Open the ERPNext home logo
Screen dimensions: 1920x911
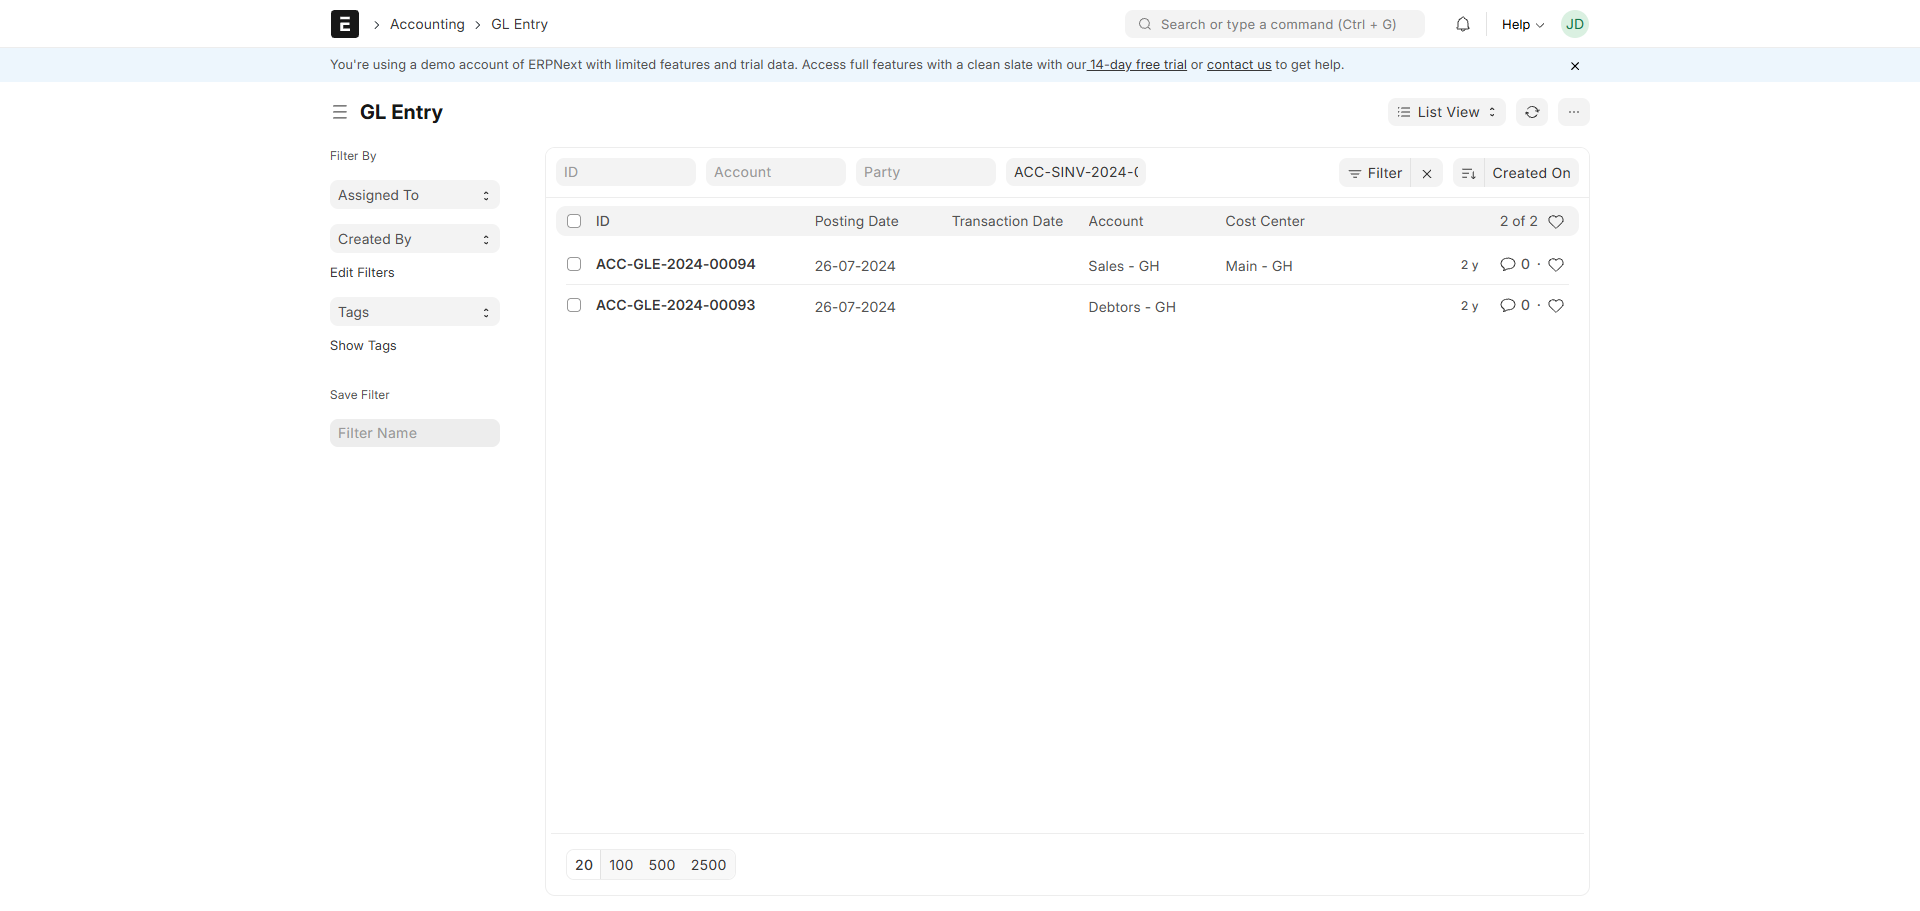[344, 24]
